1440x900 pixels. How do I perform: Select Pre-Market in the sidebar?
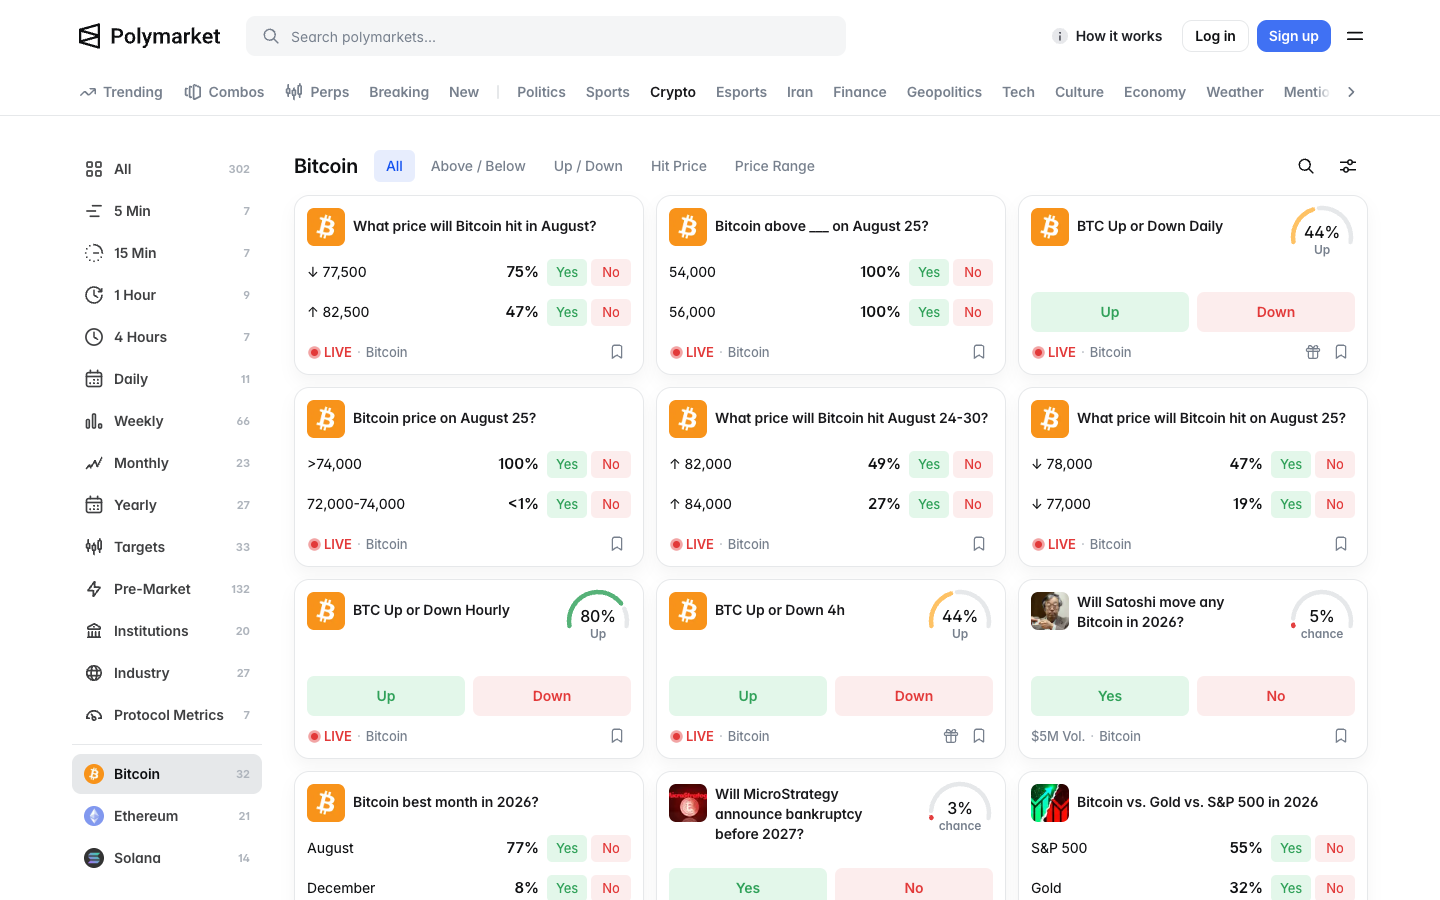(167, 589)
